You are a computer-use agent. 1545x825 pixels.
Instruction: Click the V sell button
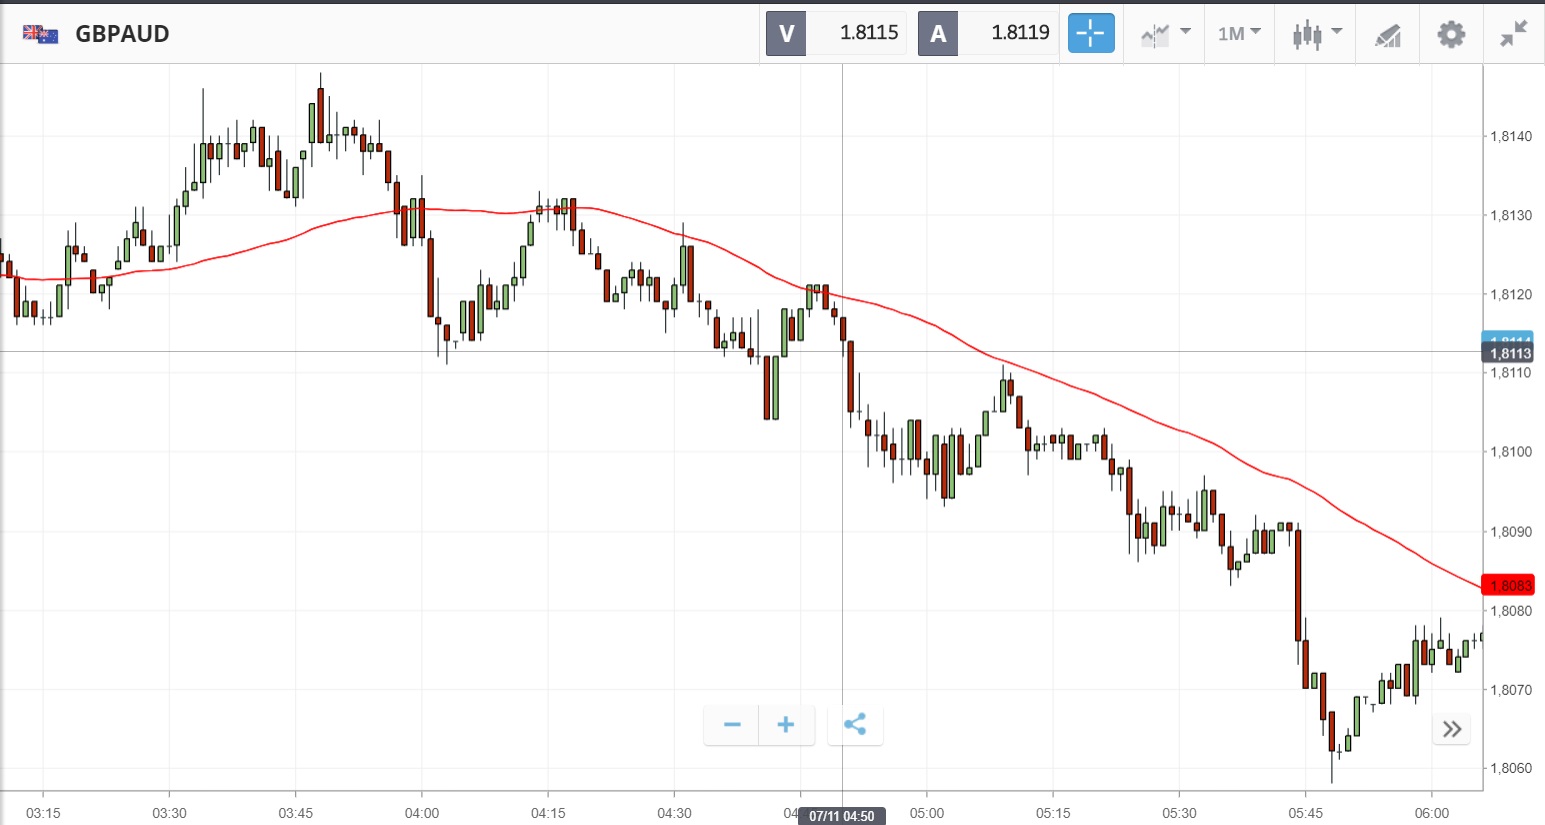coord(786,34)
